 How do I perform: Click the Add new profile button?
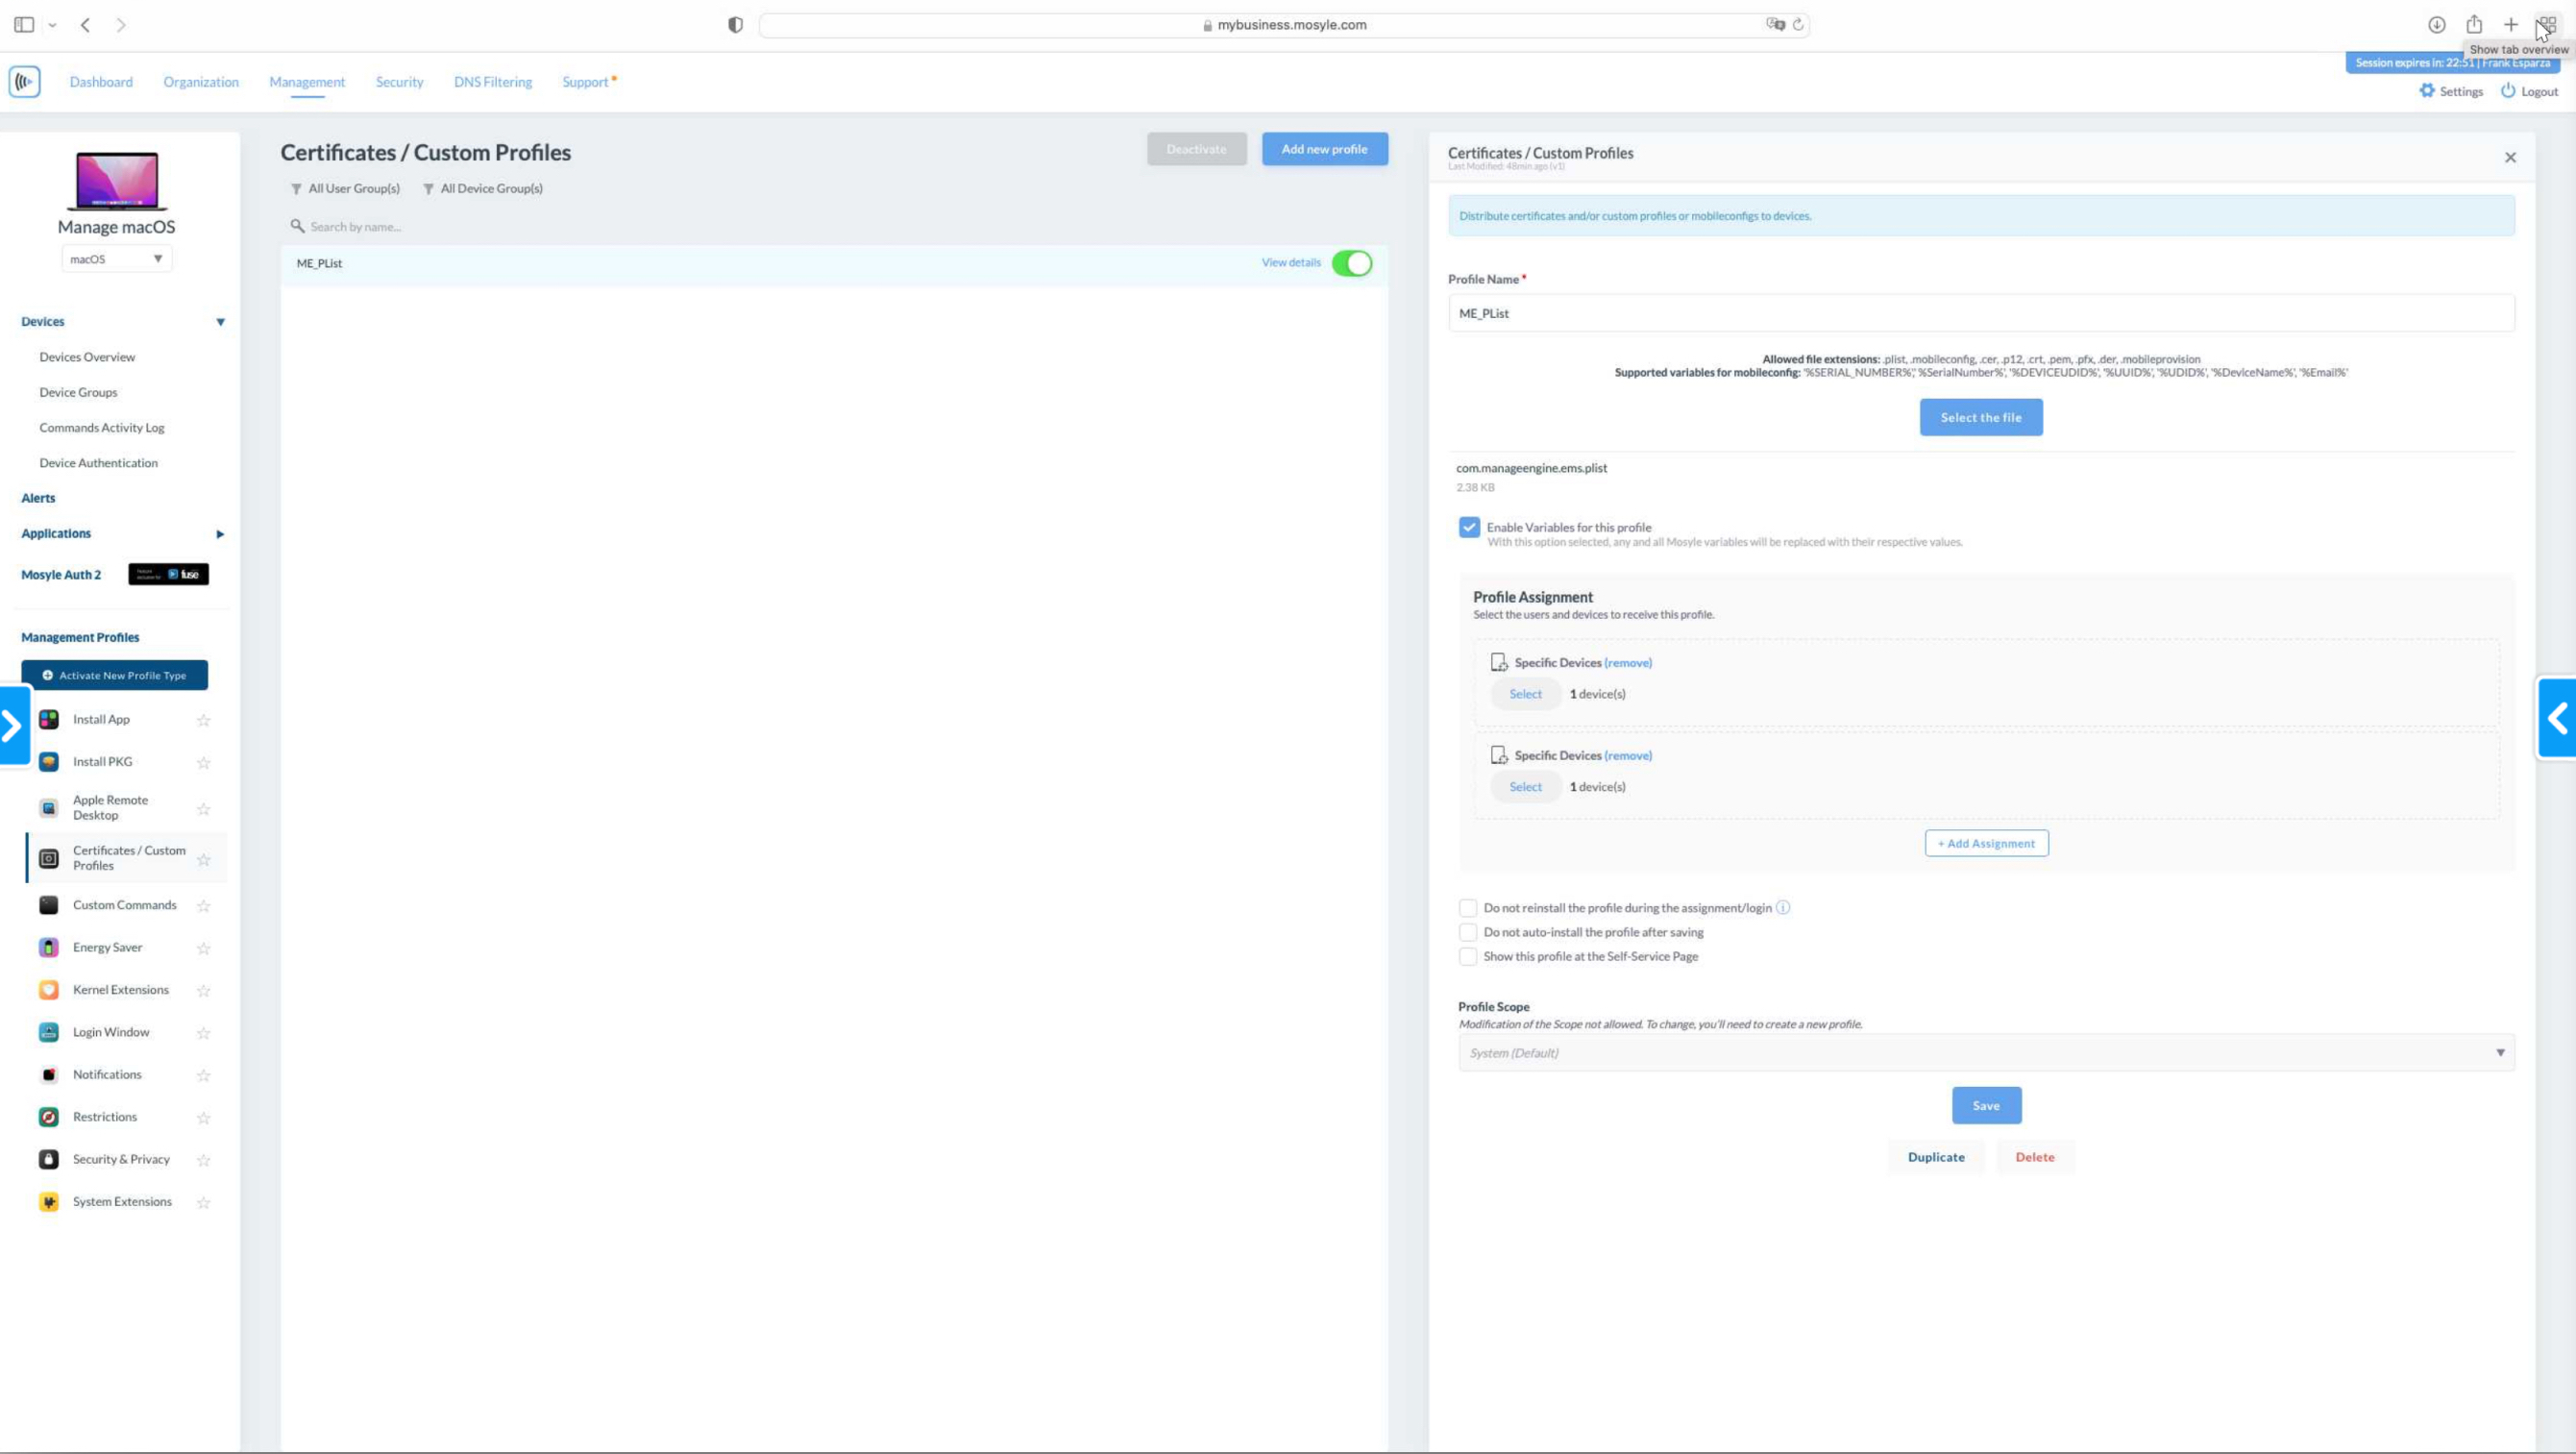[x=1324, y=149]
